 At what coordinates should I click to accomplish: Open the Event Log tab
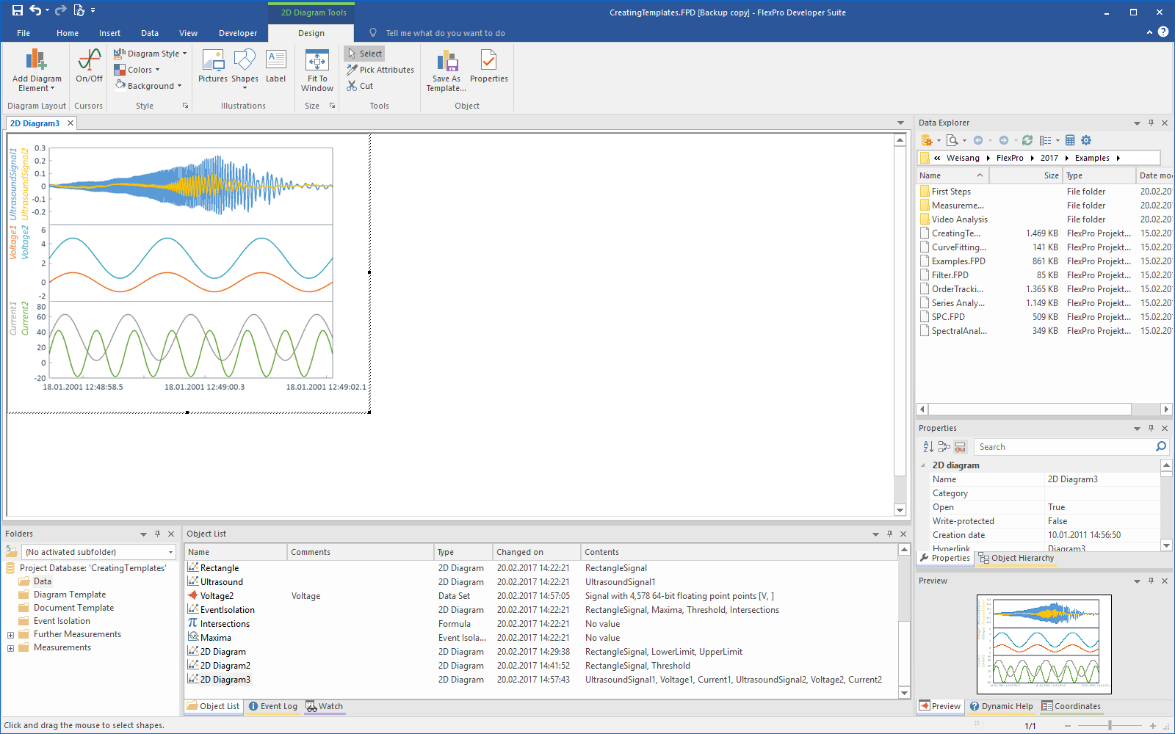pyautogui.click(x=273, y=706)
